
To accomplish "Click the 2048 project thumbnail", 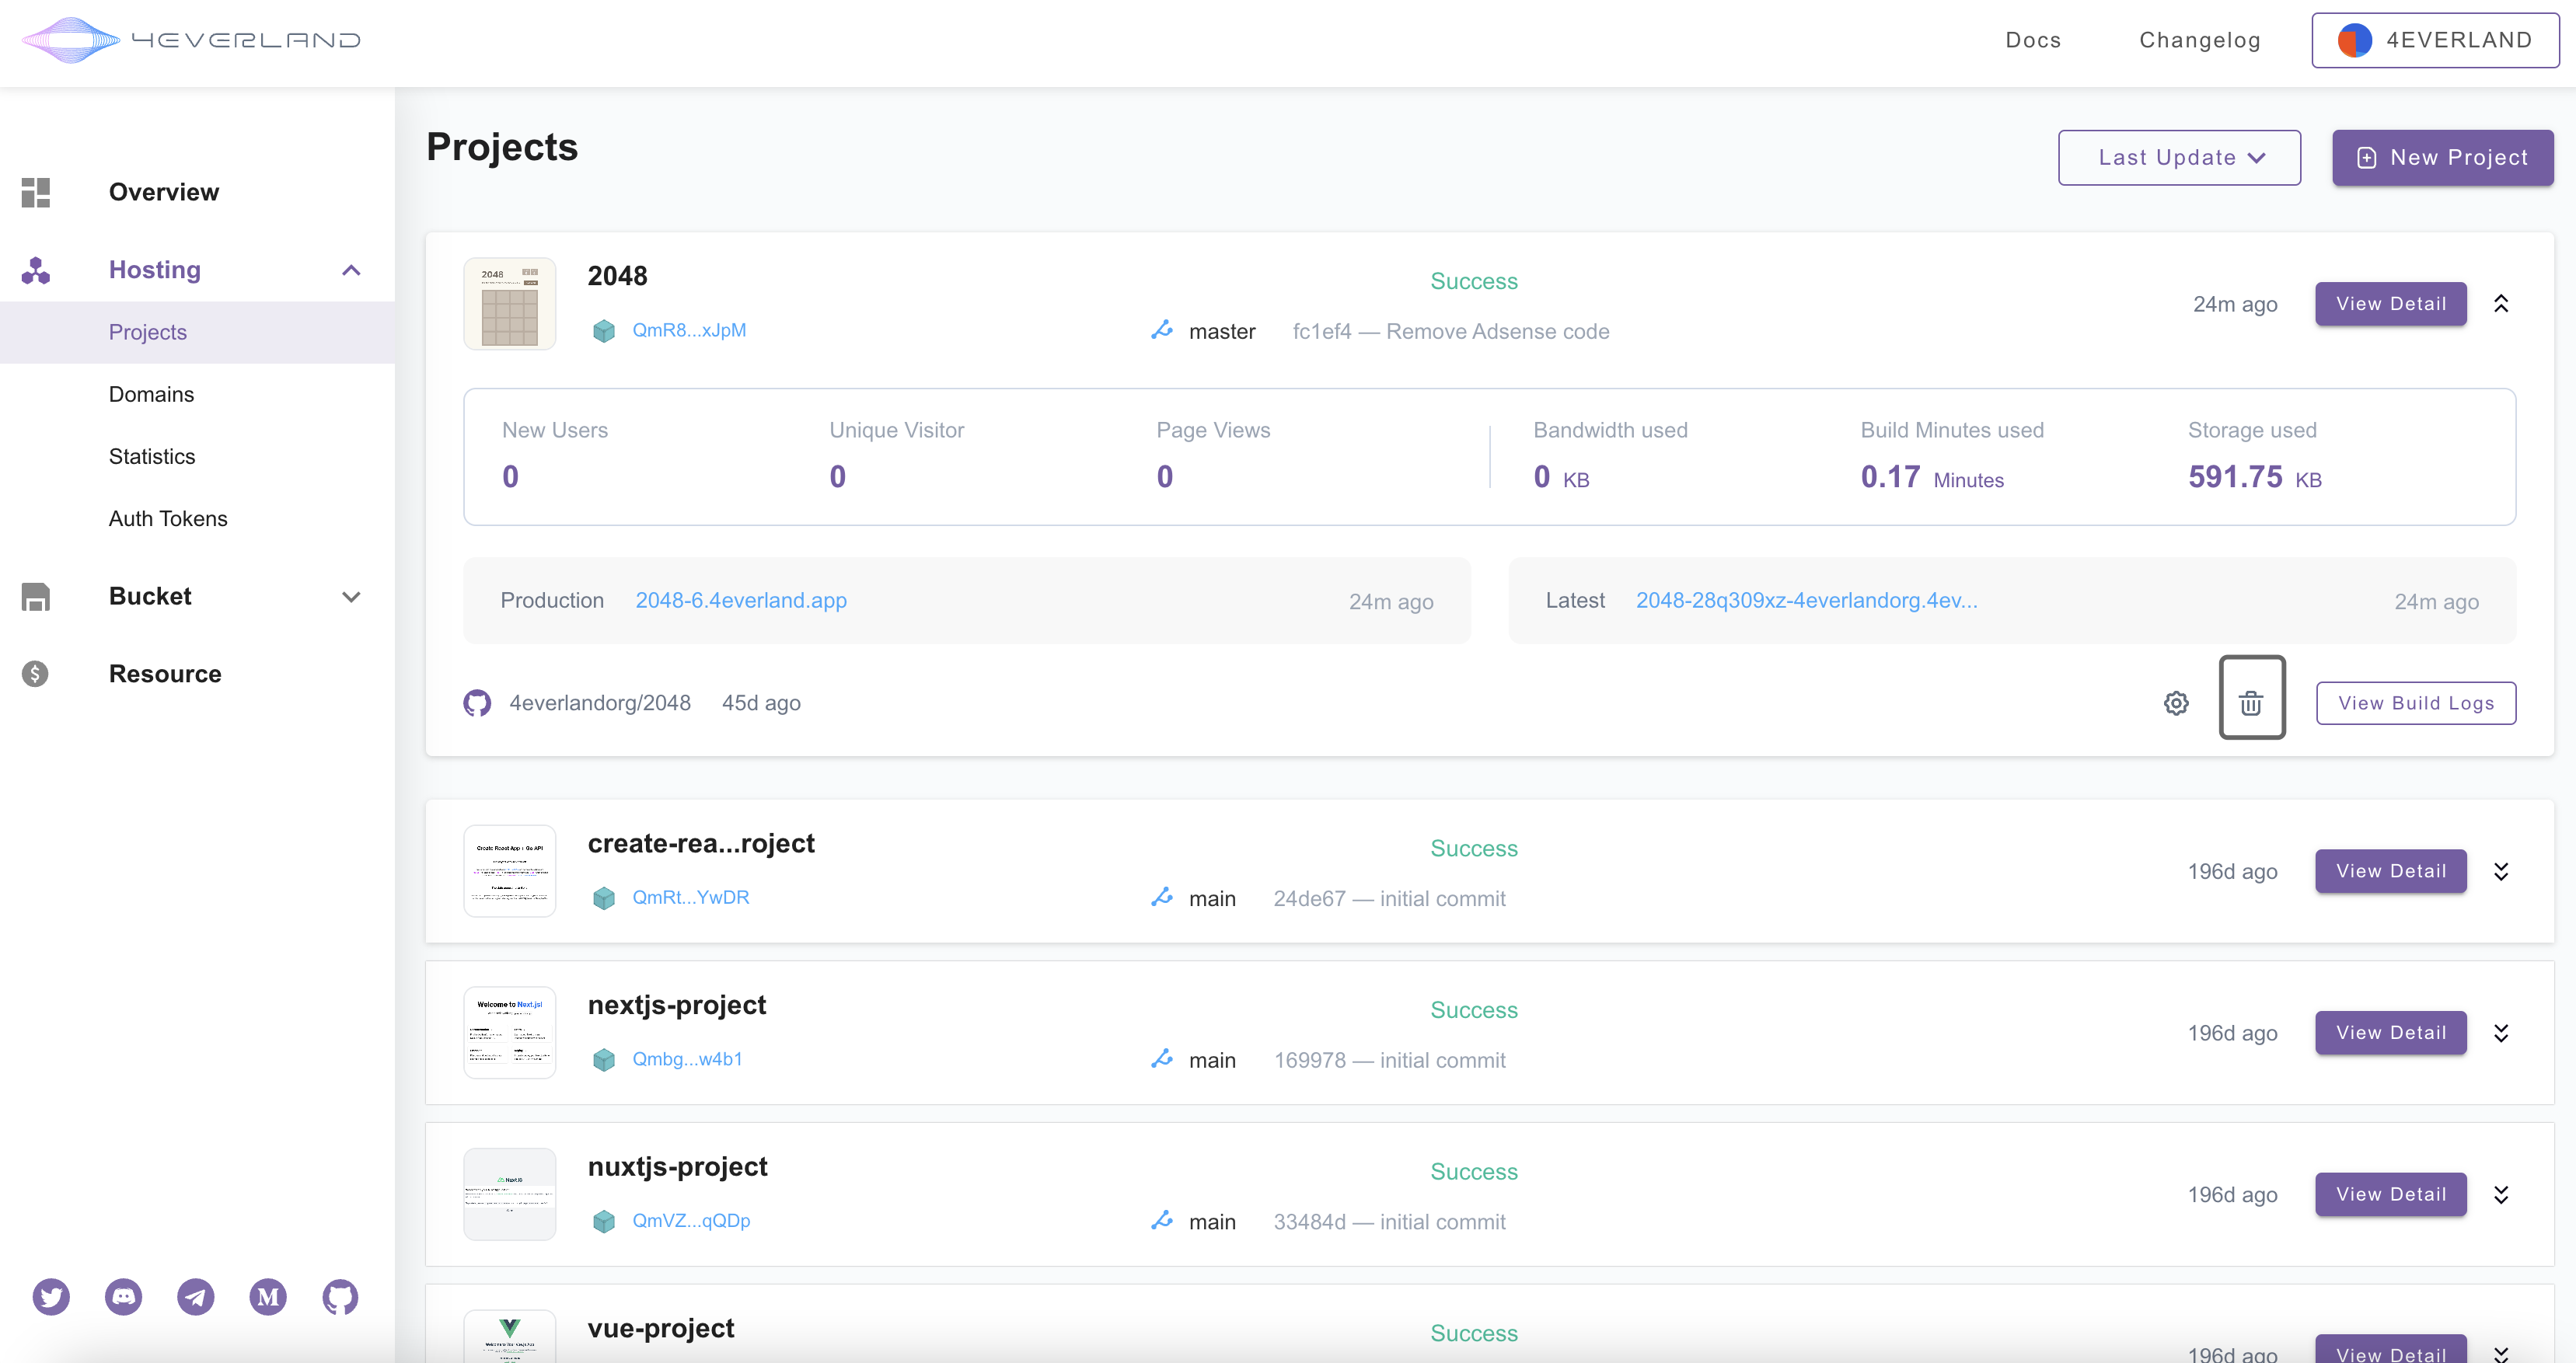I will click(509, 304).
